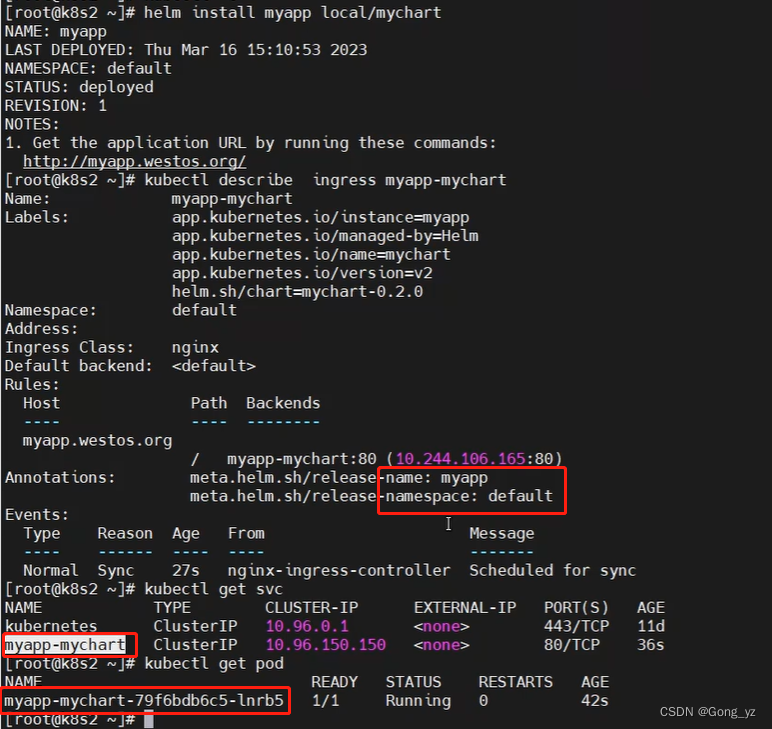Click the 'kubectl describe ingress myapp-mychart' command
Image resolution: width=772 pixels, height=729 pixels.
coord(325,180)
